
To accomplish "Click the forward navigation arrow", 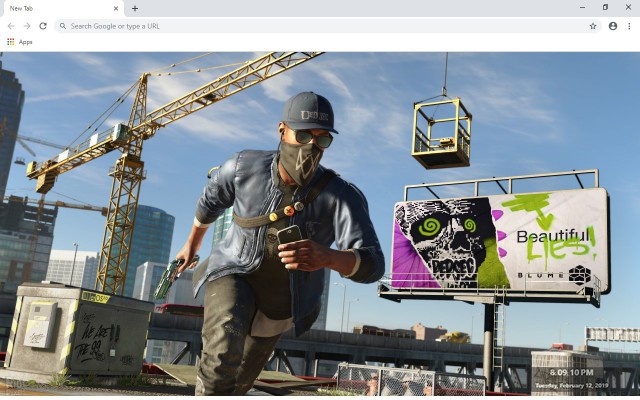I will [27, 26].
